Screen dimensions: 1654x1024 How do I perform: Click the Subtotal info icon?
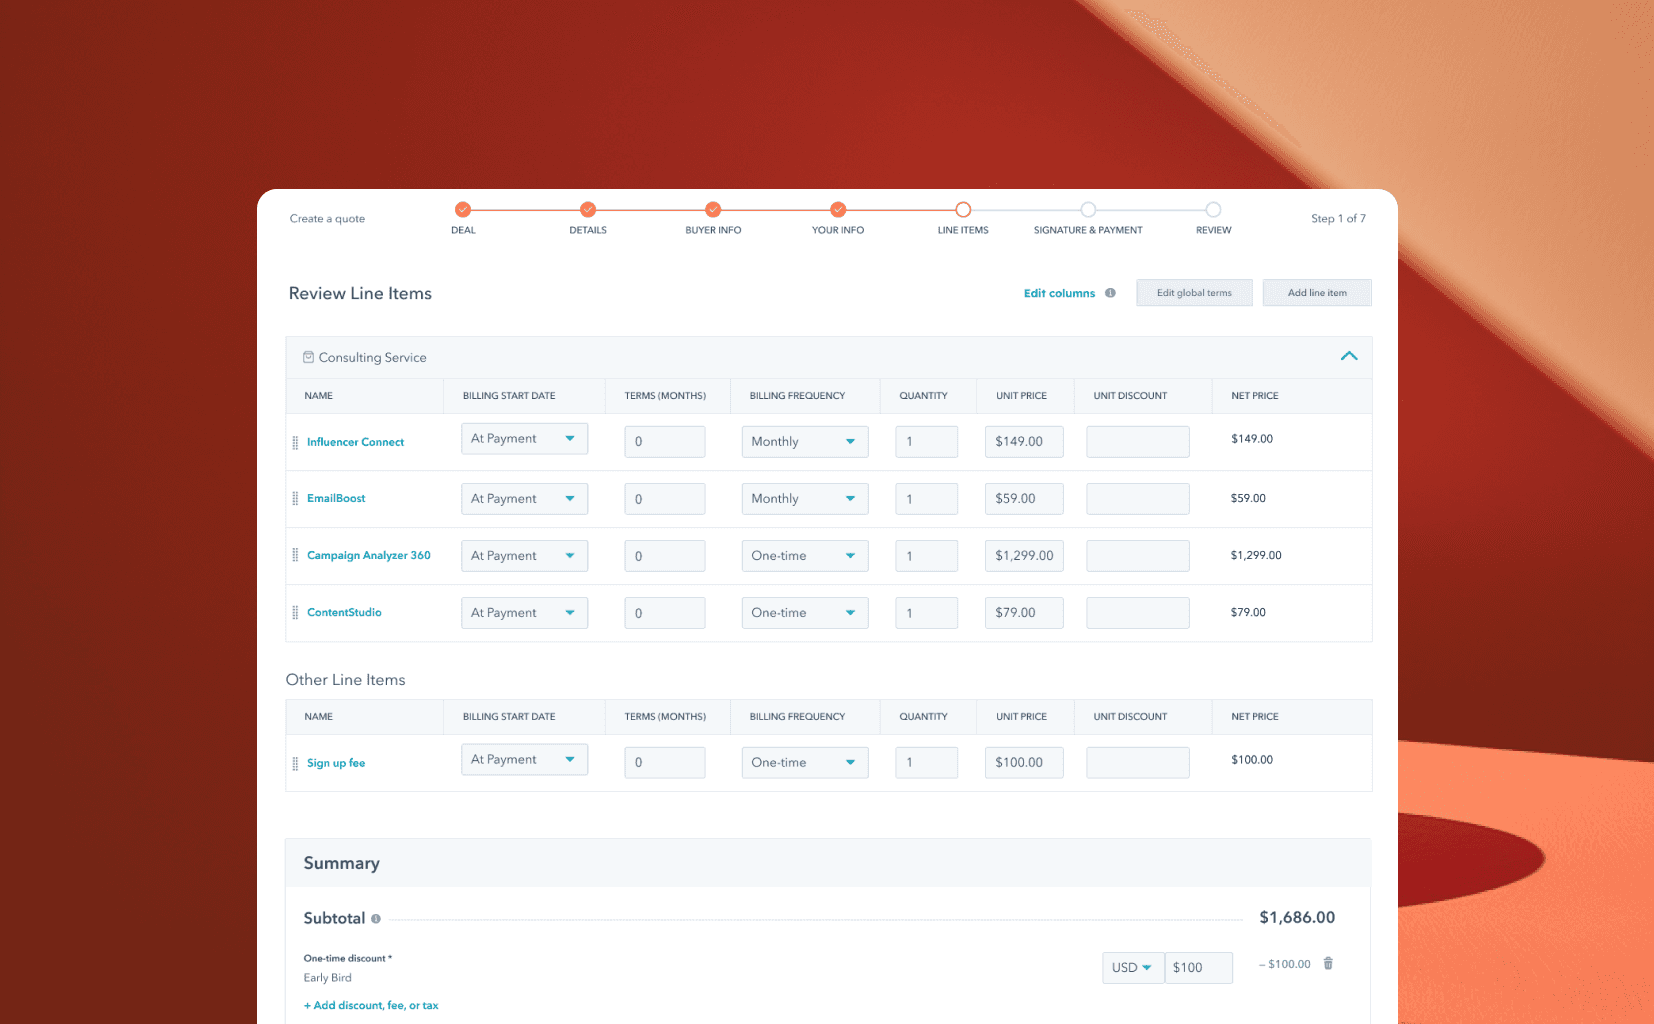(x=376, y=918)
